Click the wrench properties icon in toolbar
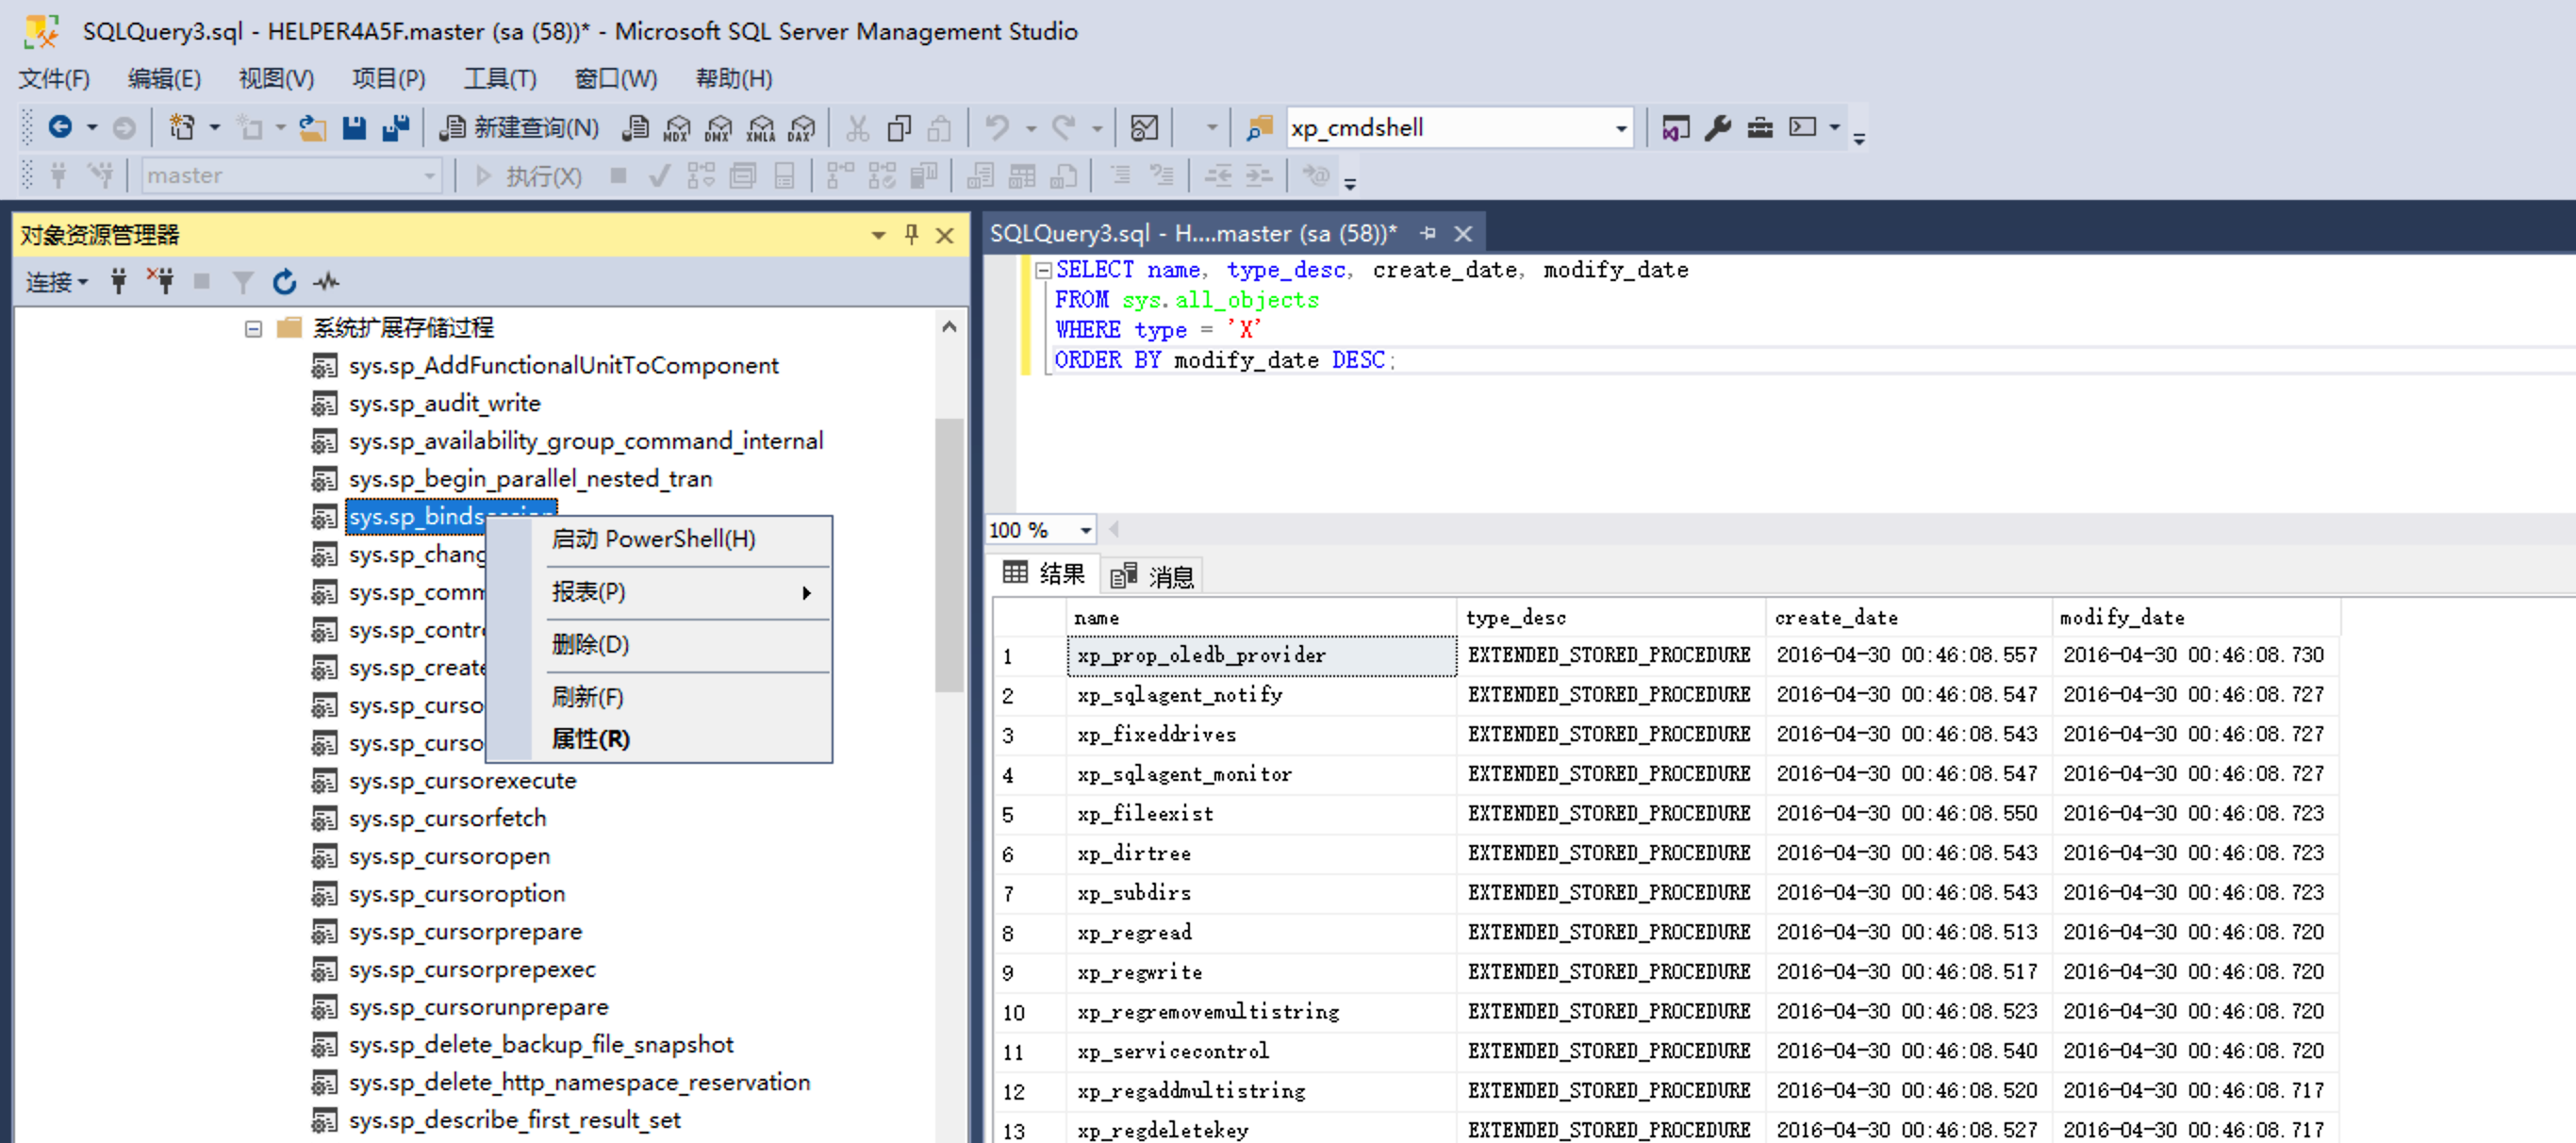Image resolution: width=2576 pixels, height=1143 pixels. 1717,128
